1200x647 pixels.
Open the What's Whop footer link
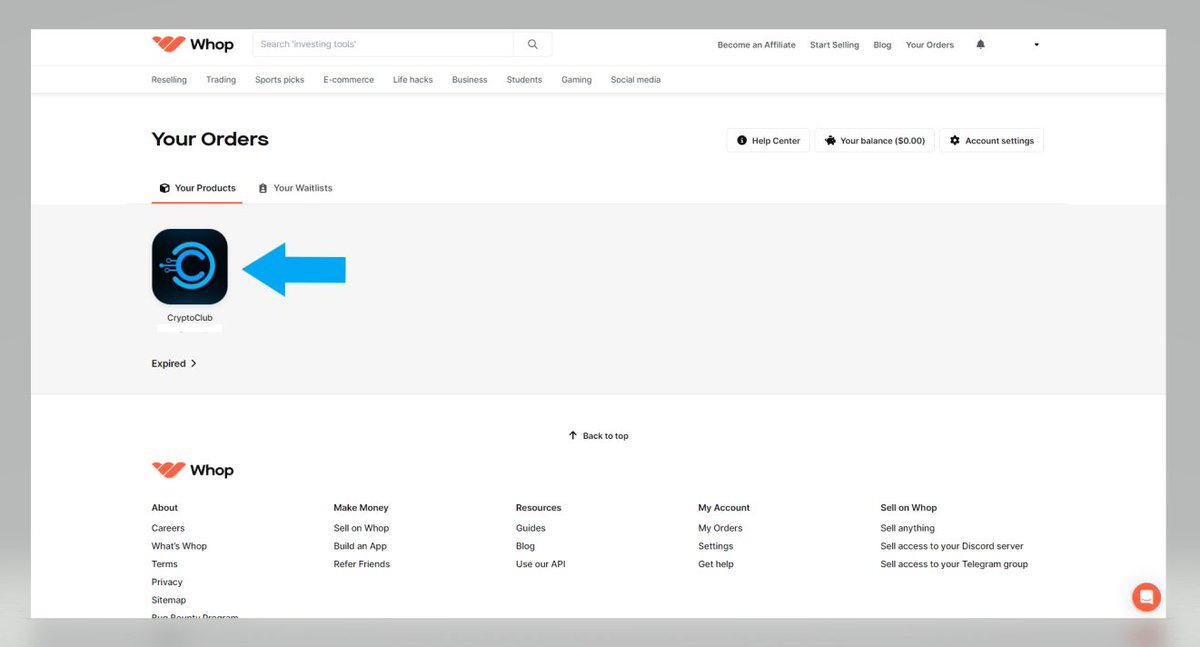point(179,546)
